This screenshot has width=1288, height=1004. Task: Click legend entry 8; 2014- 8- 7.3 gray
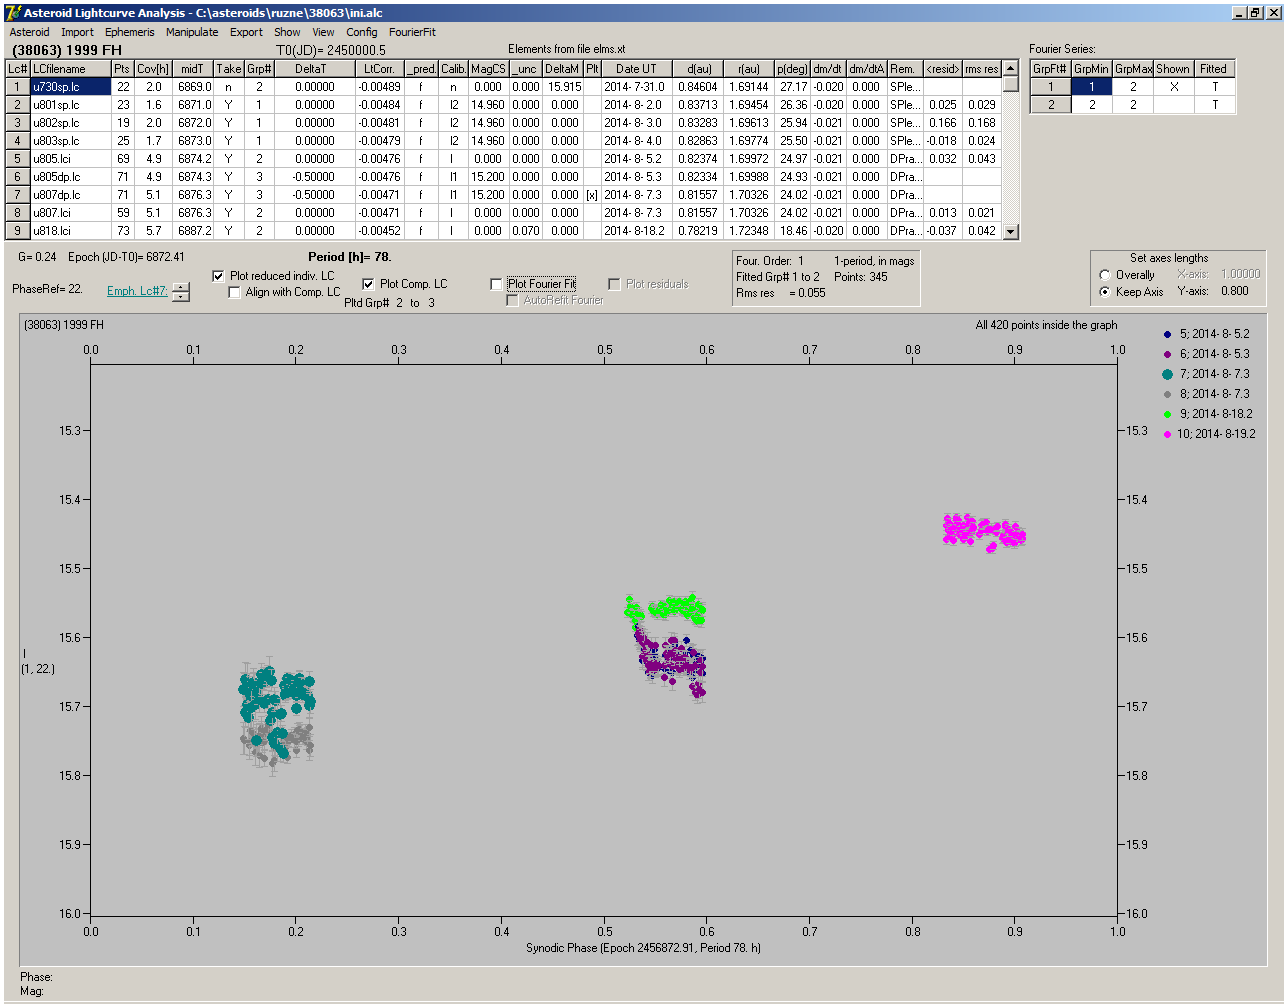tap(1208, 394)
